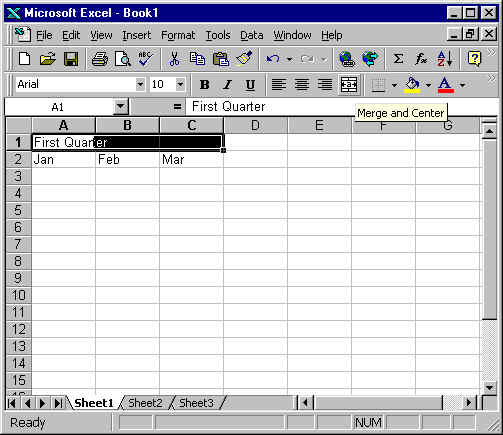Select row 5 header
The image size is (503, 435).
18,210
